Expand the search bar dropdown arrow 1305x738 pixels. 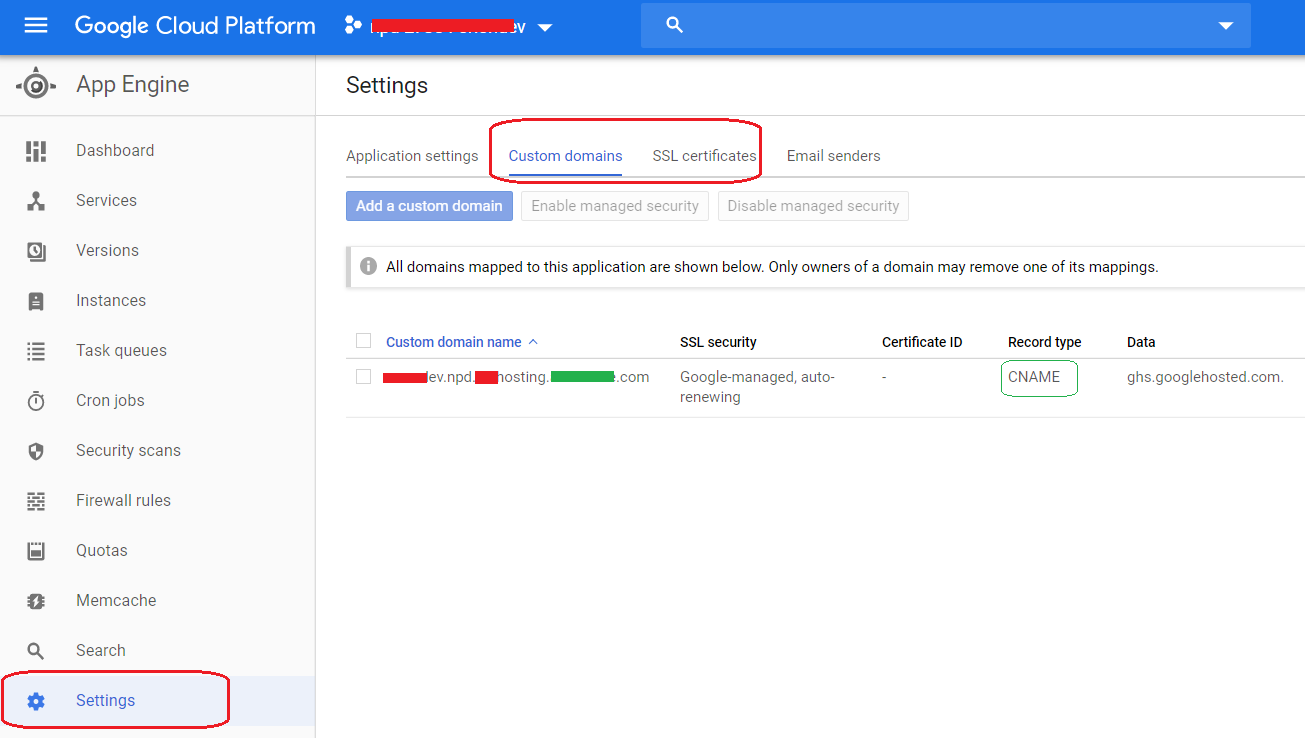tap(1225, 25)
